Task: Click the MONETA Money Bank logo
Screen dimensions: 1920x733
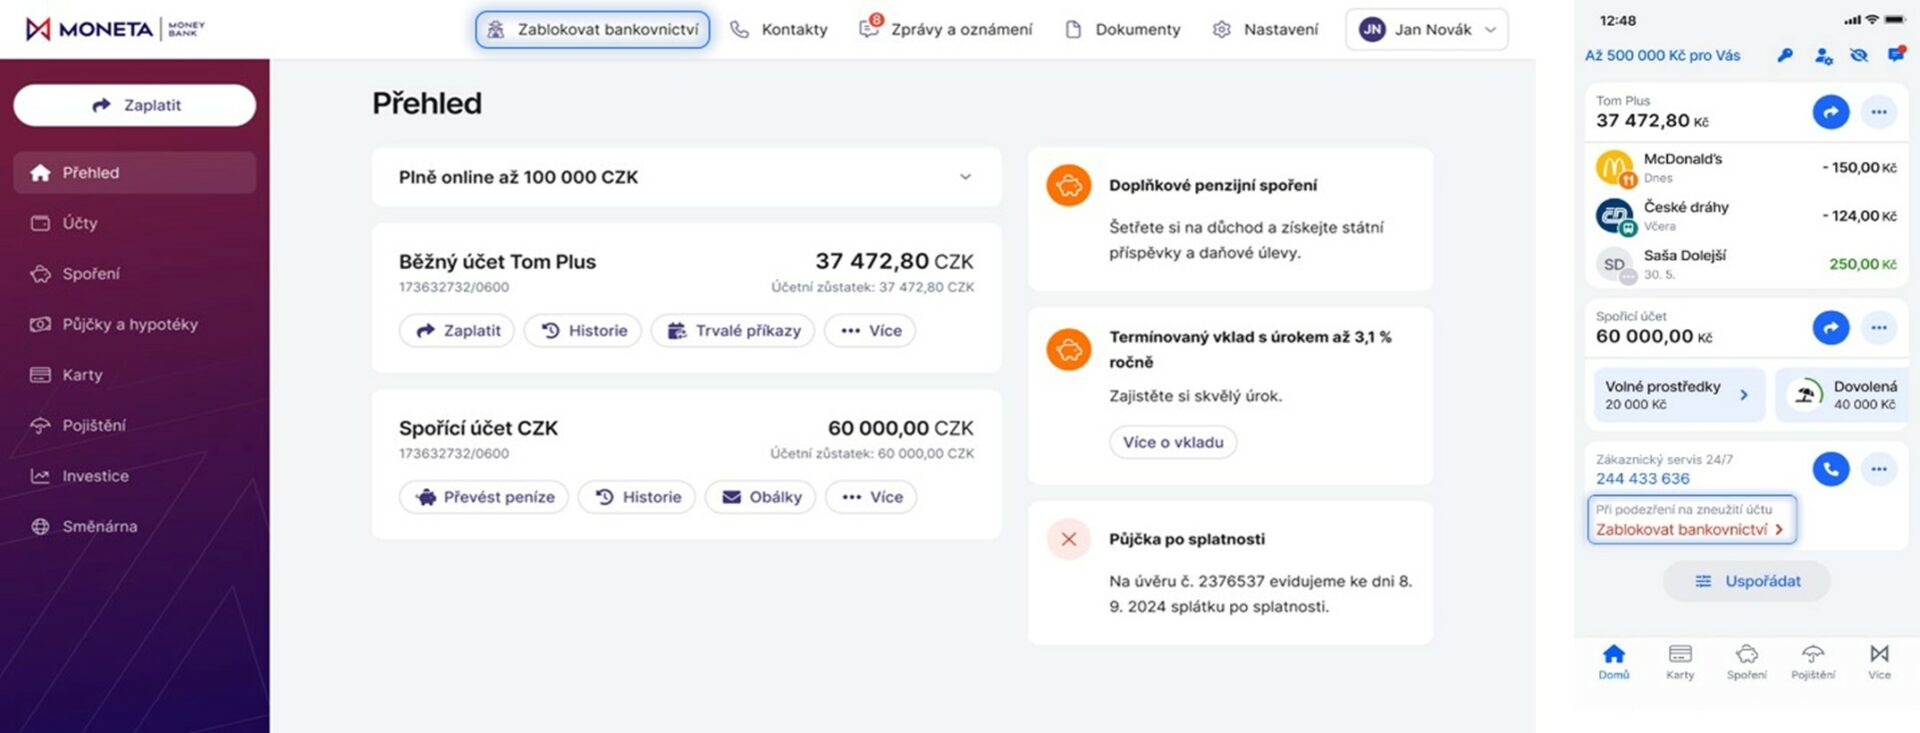Action: (115, 29)
